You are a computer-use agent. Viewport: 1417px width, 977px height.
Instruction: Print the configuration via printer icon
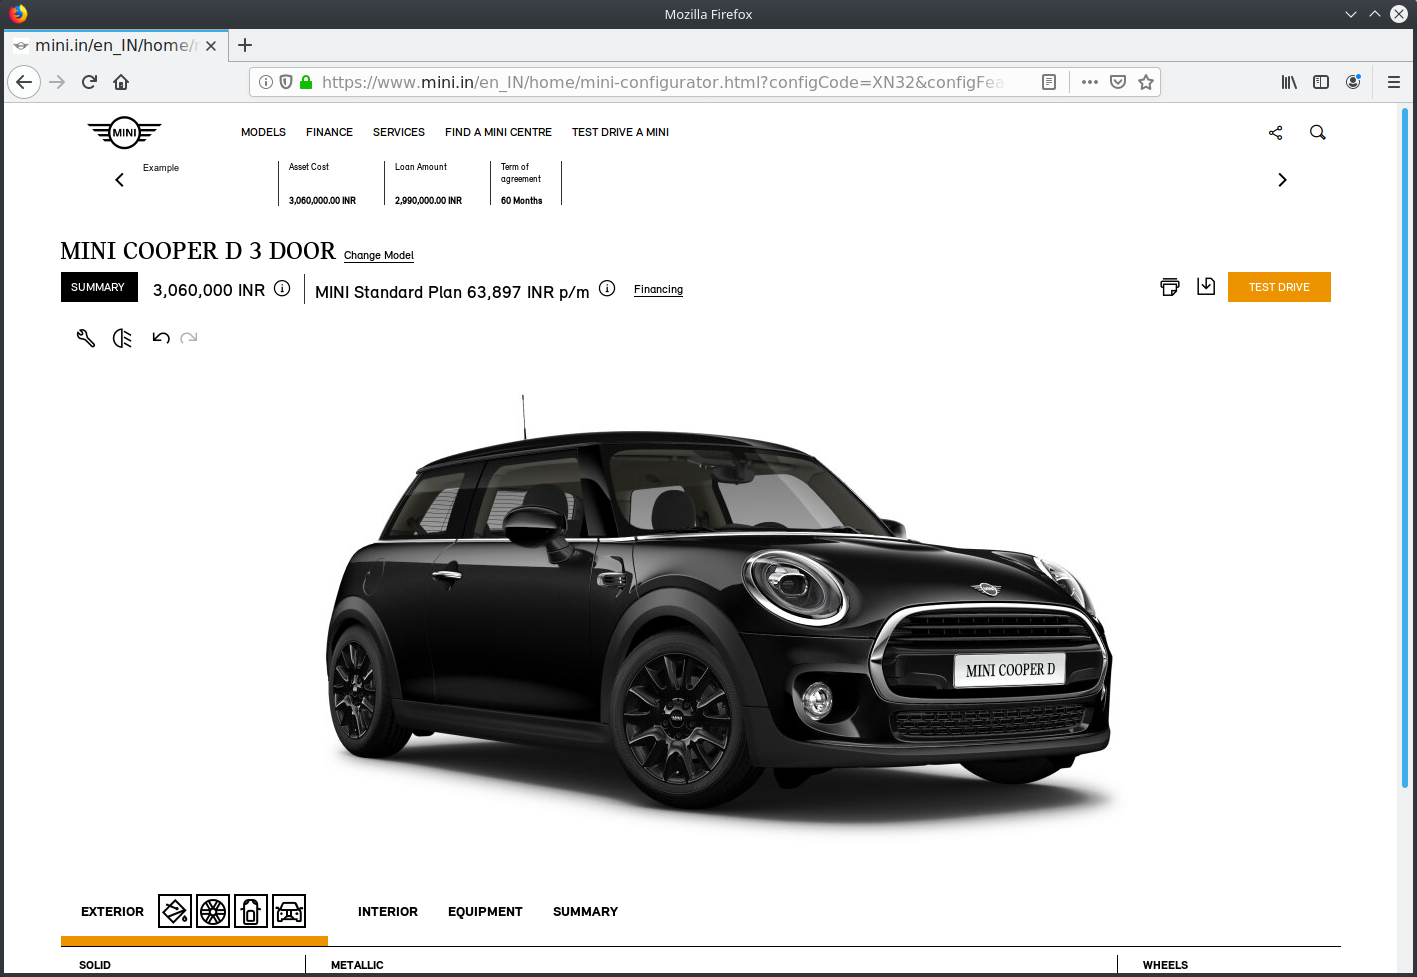[1170, 287]
